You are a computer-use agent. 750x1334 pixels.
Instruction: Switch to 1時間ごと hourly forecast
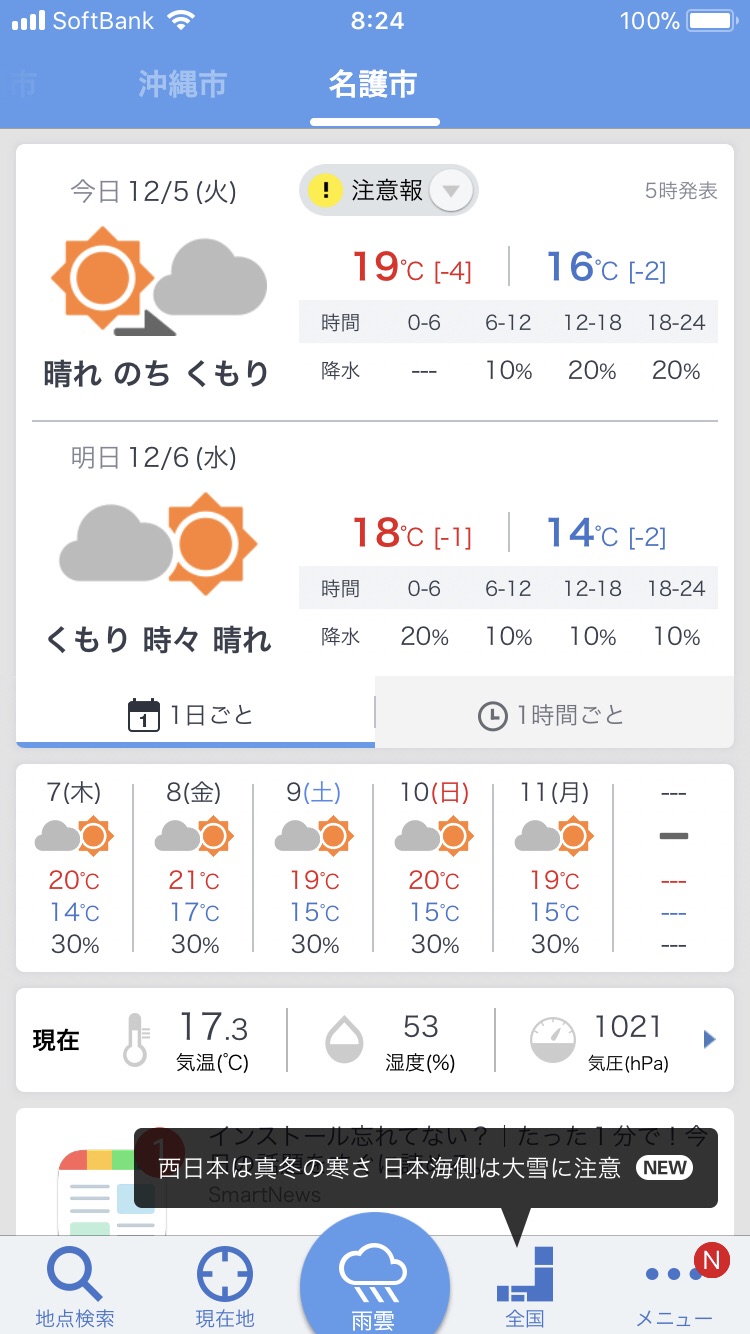point(552,715)
